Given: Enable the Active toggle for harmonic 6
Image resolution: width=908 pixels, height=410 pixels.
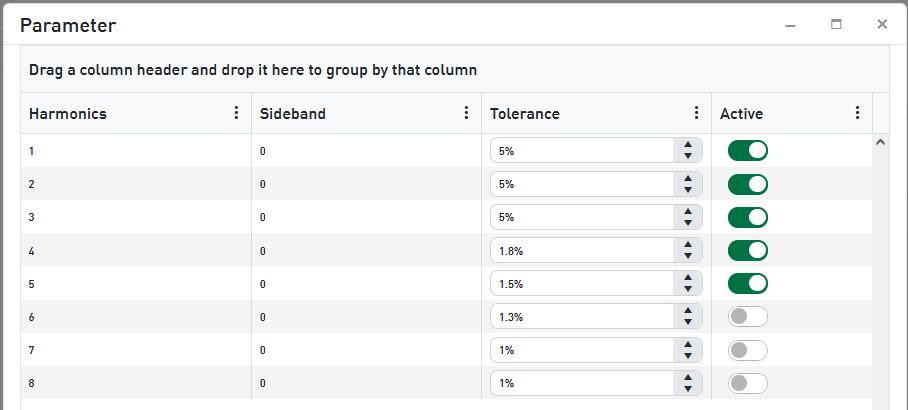Looking at the screenshot, I should click(747, 316).
